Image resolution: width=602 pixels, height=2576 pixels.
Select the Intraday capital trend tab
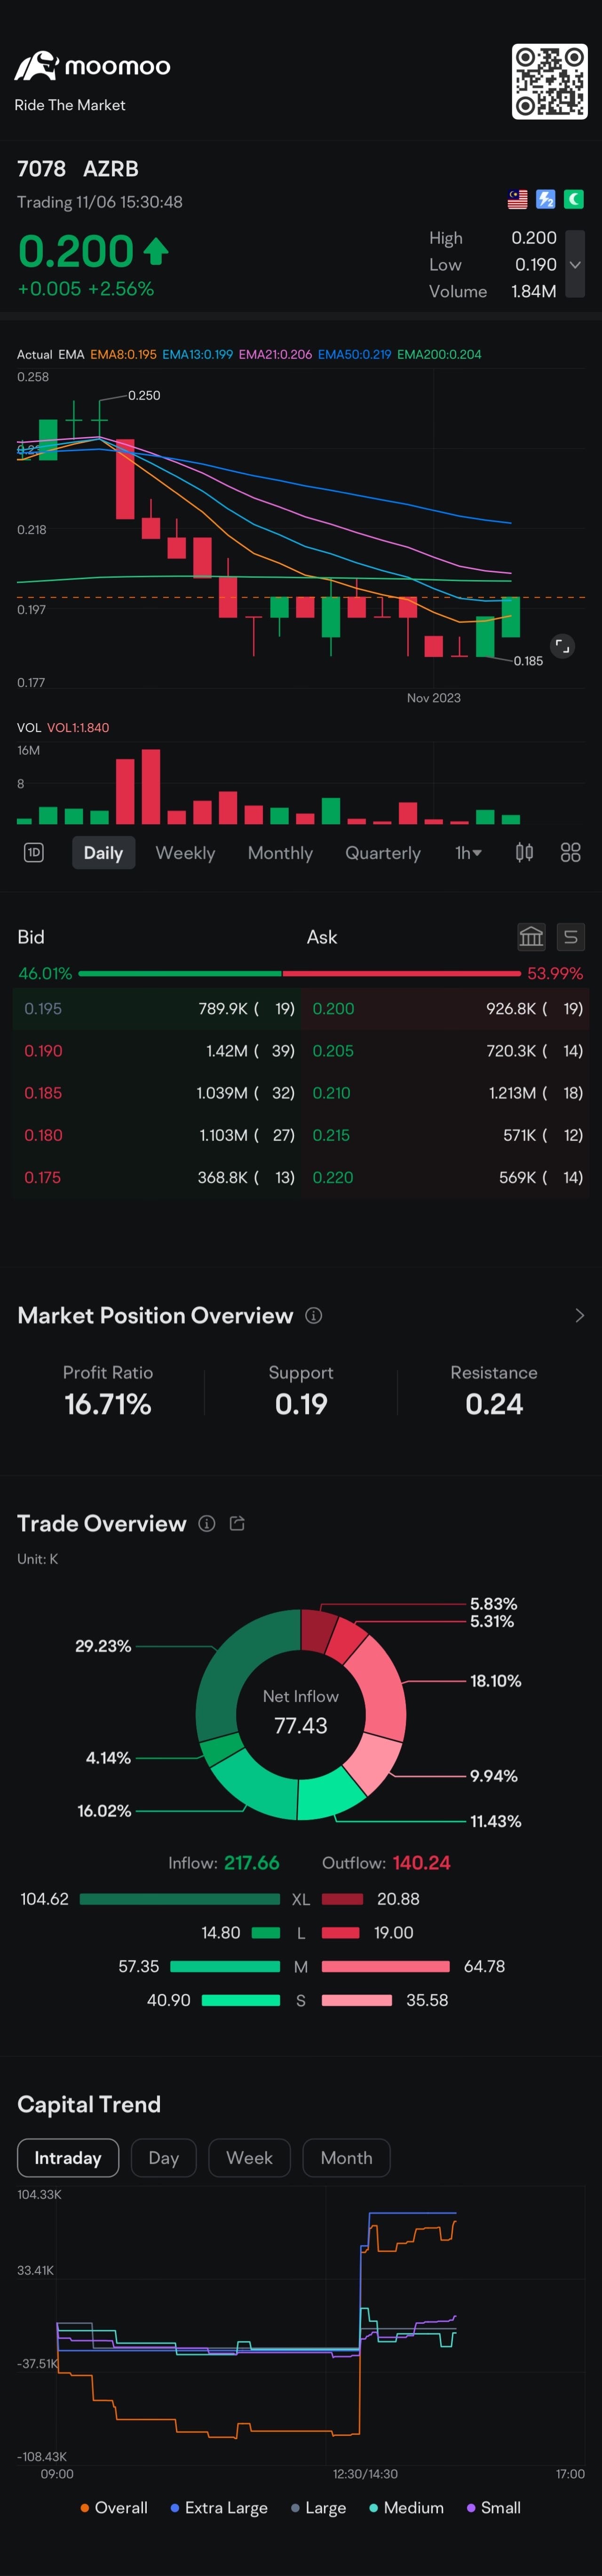click(x=68, y=2158)
